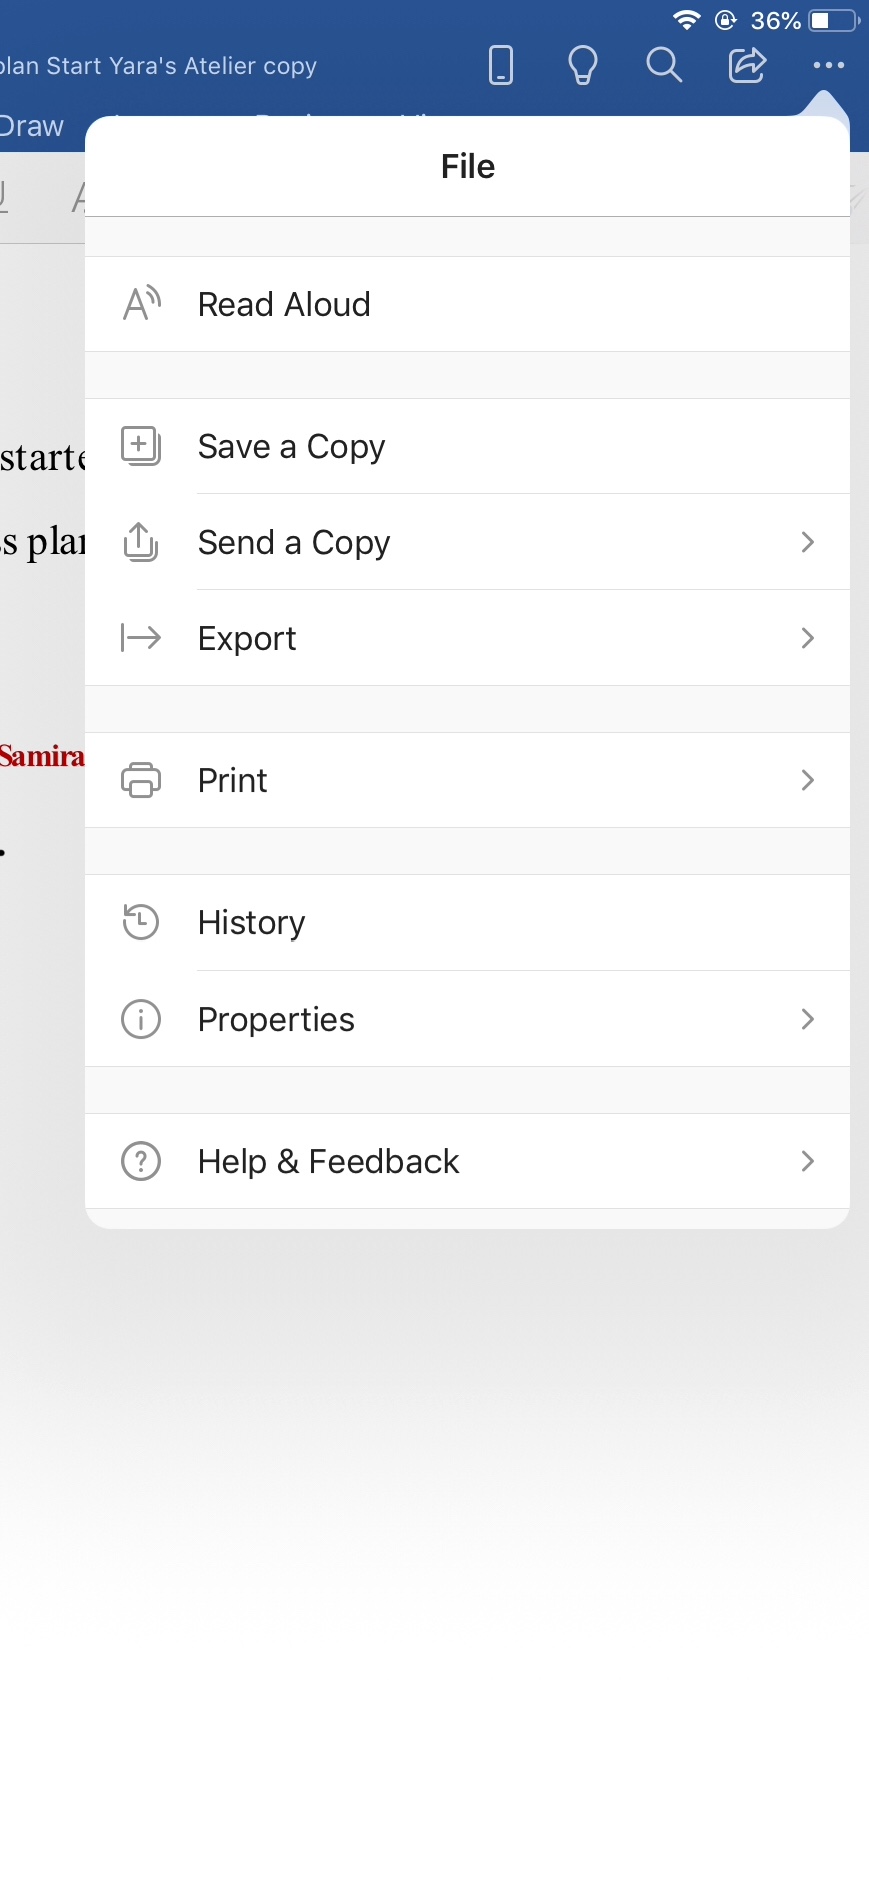This screenshot has height=1883, width=869.
Task: Switch to the Draw ribbon tab
Action: point(32,127)
